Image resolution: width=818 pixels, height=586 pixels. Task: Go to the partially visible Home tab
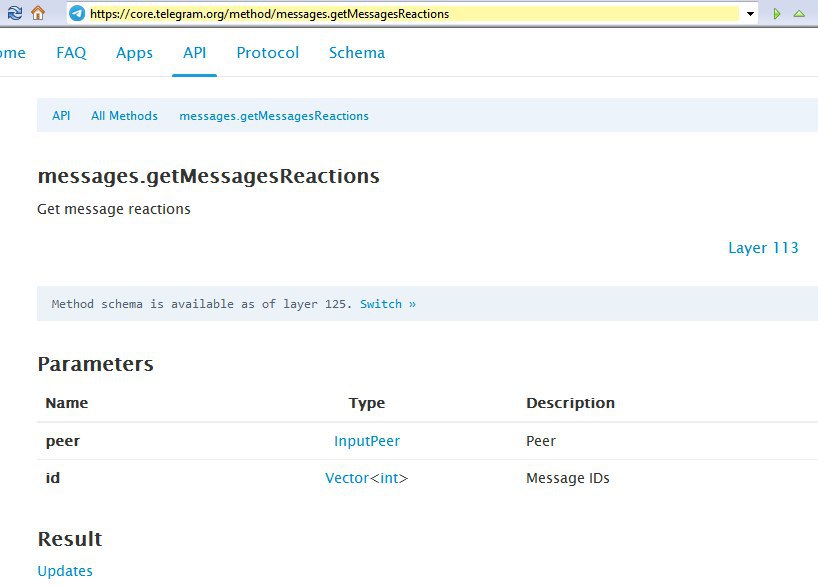pyautogui.click(x=13, y=53)
